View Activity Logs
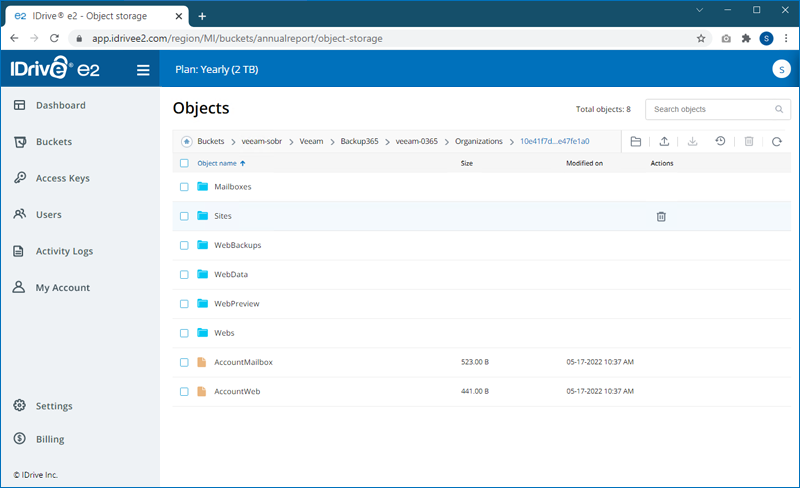 point(53,251)
